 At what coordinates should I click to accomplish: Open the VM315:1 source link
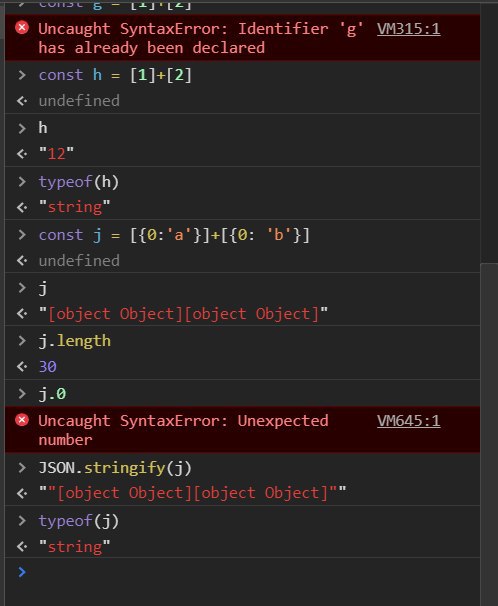pyautogui.click(x=408, y=29)
